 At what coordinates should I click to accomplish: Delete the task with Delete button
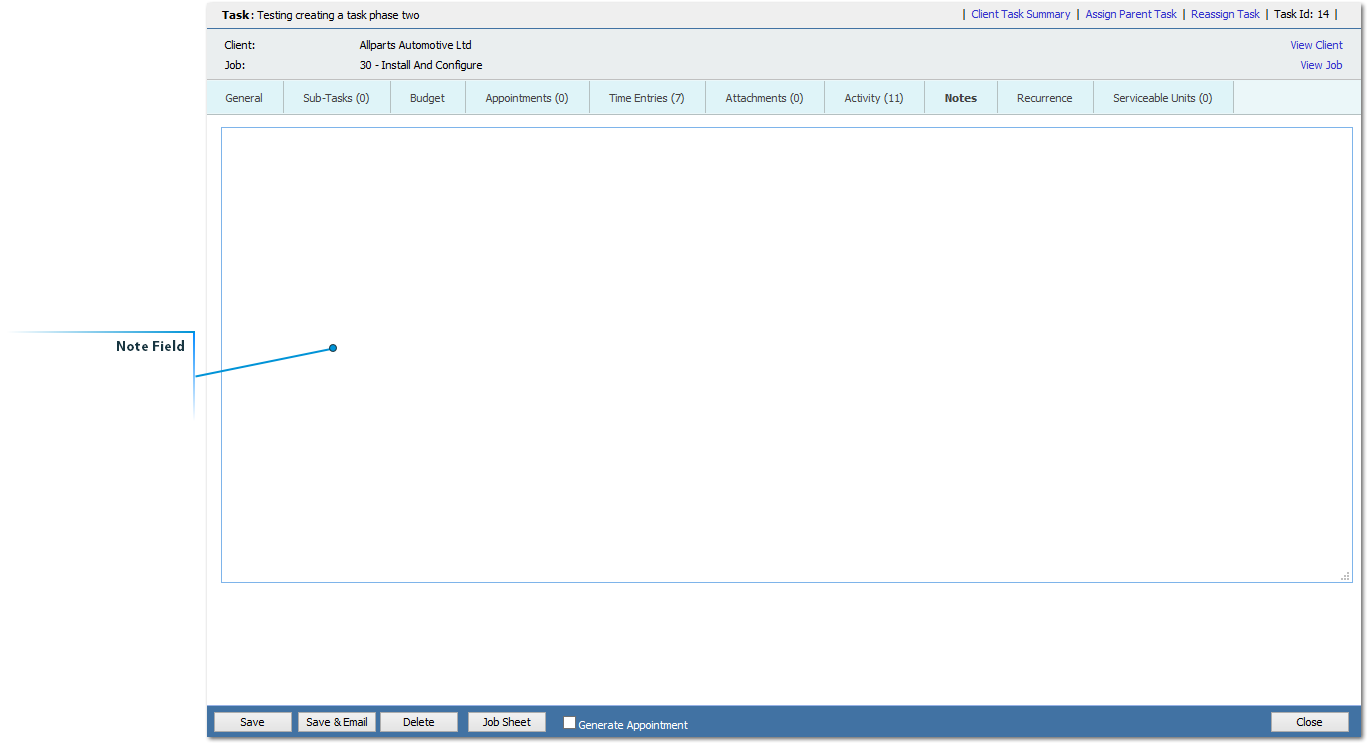click(419, 722)
